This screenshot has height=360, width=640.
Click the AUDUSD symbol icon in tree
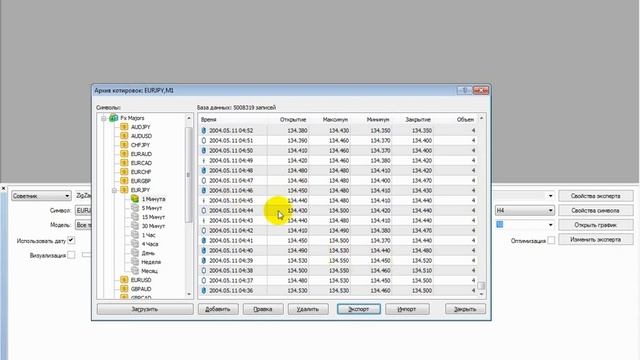pos(124,136)
